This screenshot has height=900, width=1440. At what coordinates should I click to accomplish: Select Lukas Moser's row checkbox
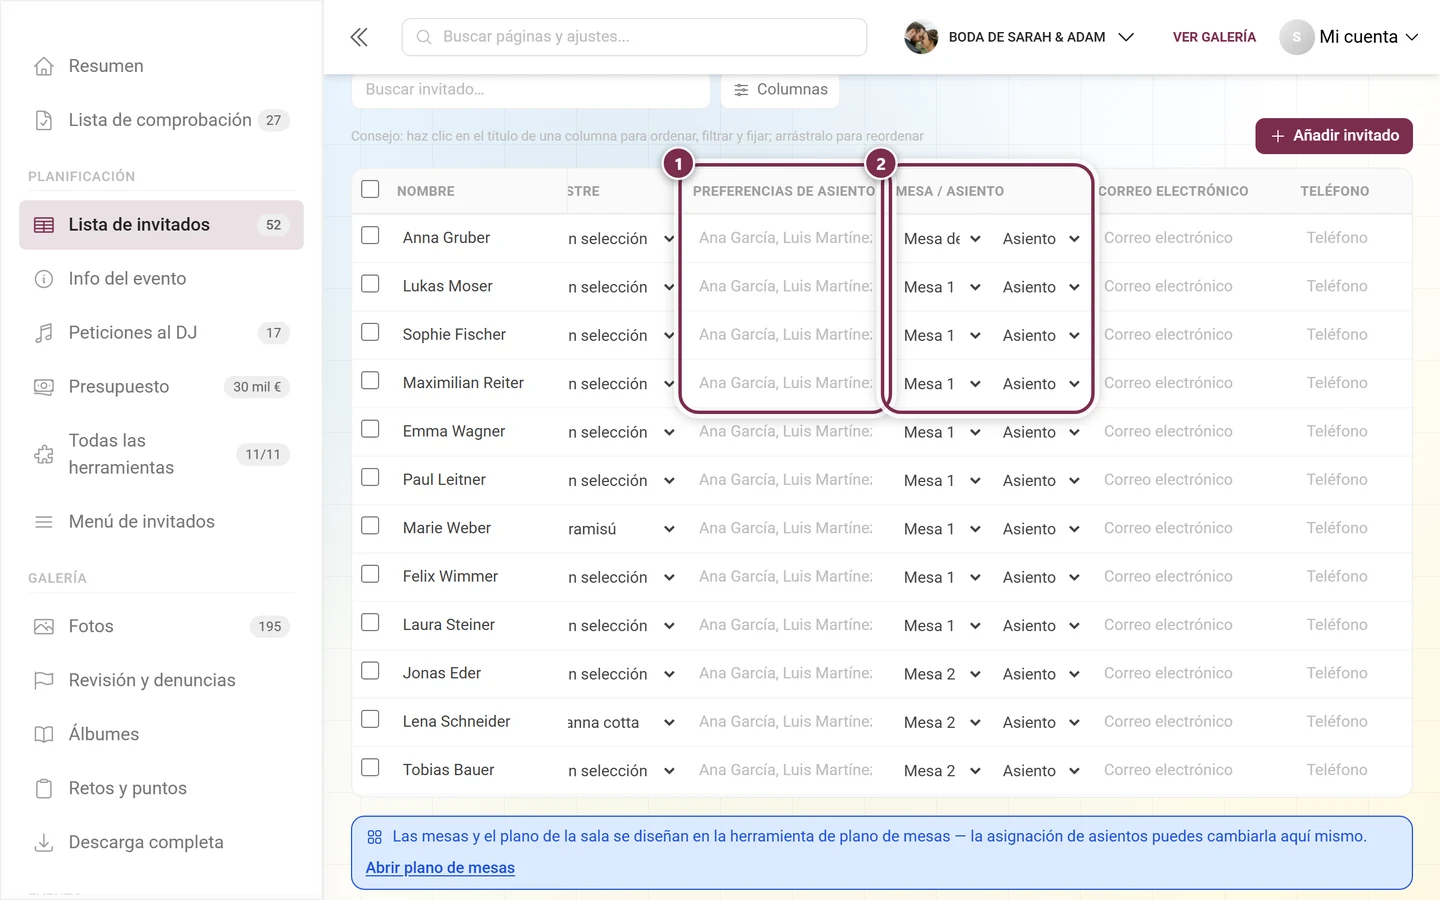click(370, 284)
